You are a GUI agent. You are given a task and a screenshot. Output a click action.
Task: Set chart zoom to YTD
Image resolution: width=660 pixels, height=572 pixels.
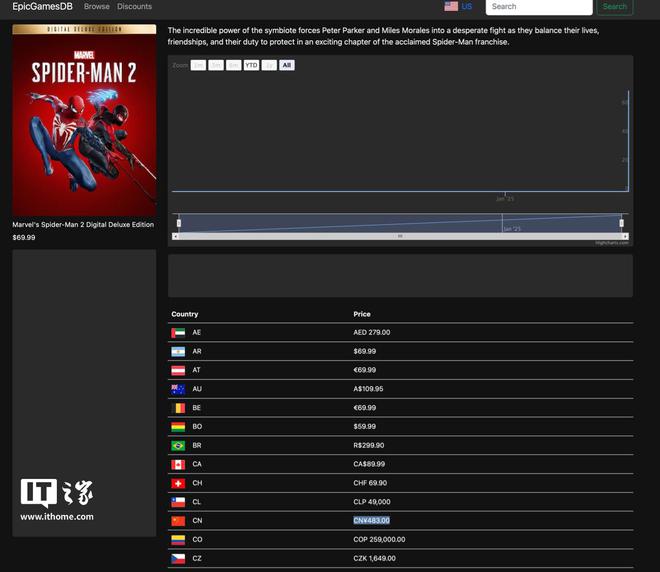(x=251, y=65)
